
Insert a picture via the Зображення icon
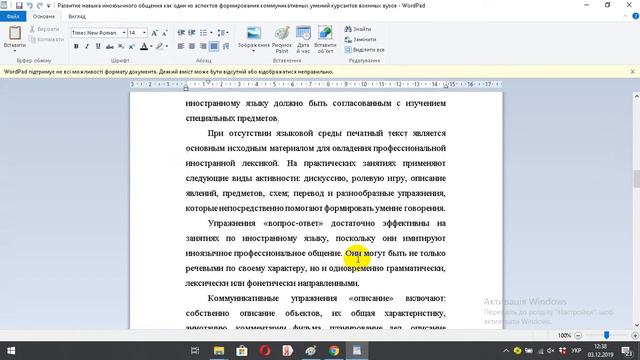[253, 33]
